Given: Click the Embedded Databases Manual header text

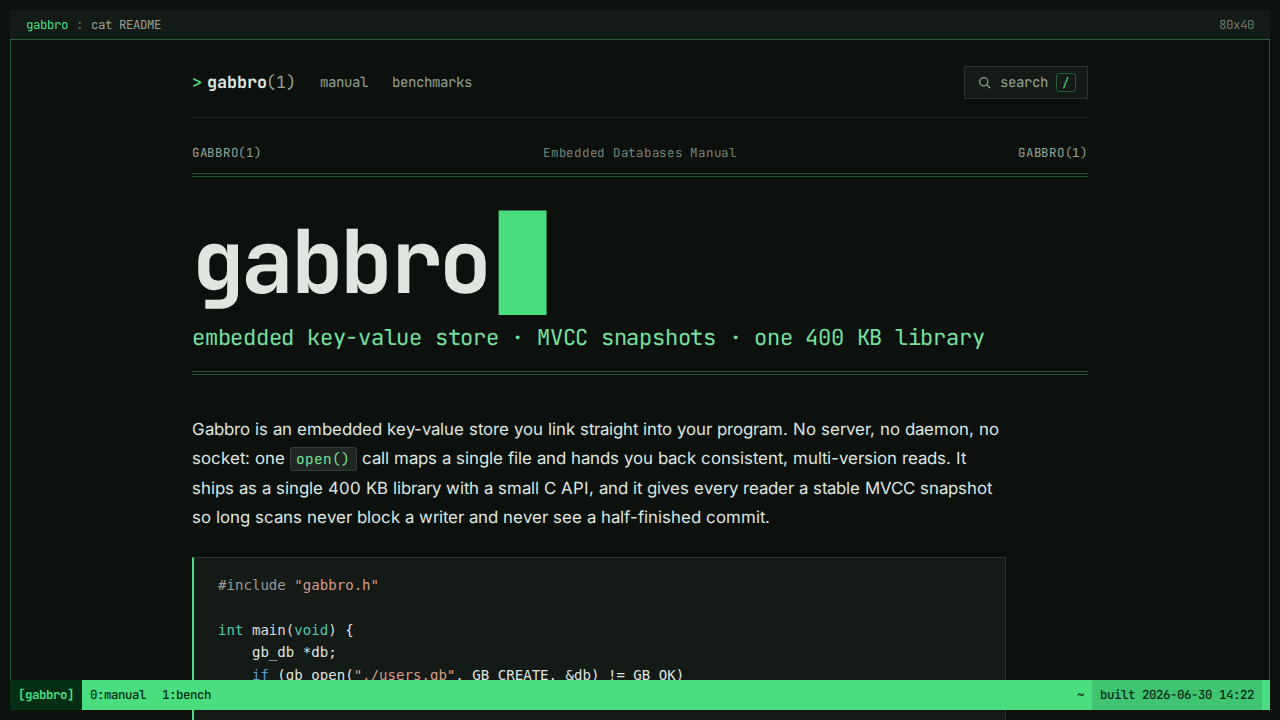Looking at the screenshot, I should (x=640, y=153).
